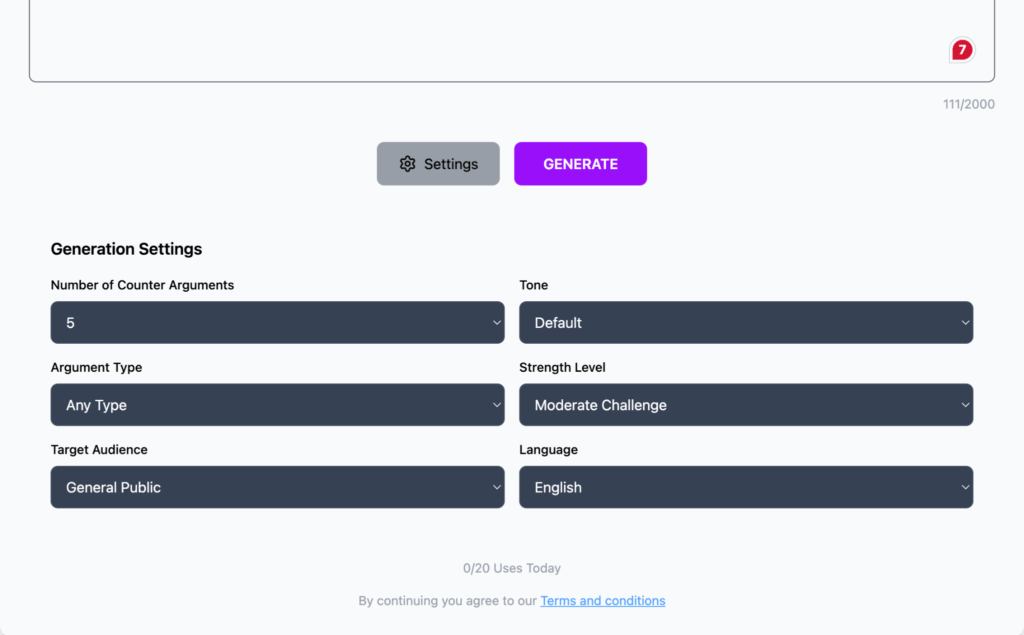Click the Argument Type chevron arrow
The height and width of the screenshot is (635, 1024).
497,405
